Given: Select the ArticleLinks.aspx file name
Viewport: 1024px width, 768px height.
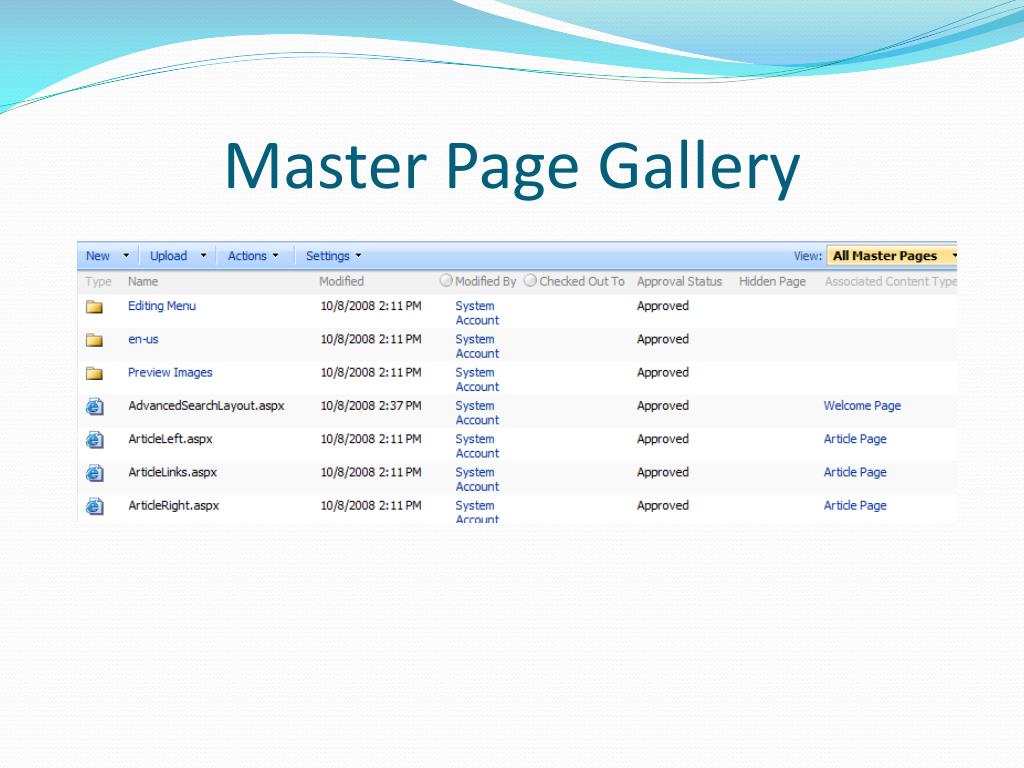Looking at the screenshot, I should tap(172, 472).
